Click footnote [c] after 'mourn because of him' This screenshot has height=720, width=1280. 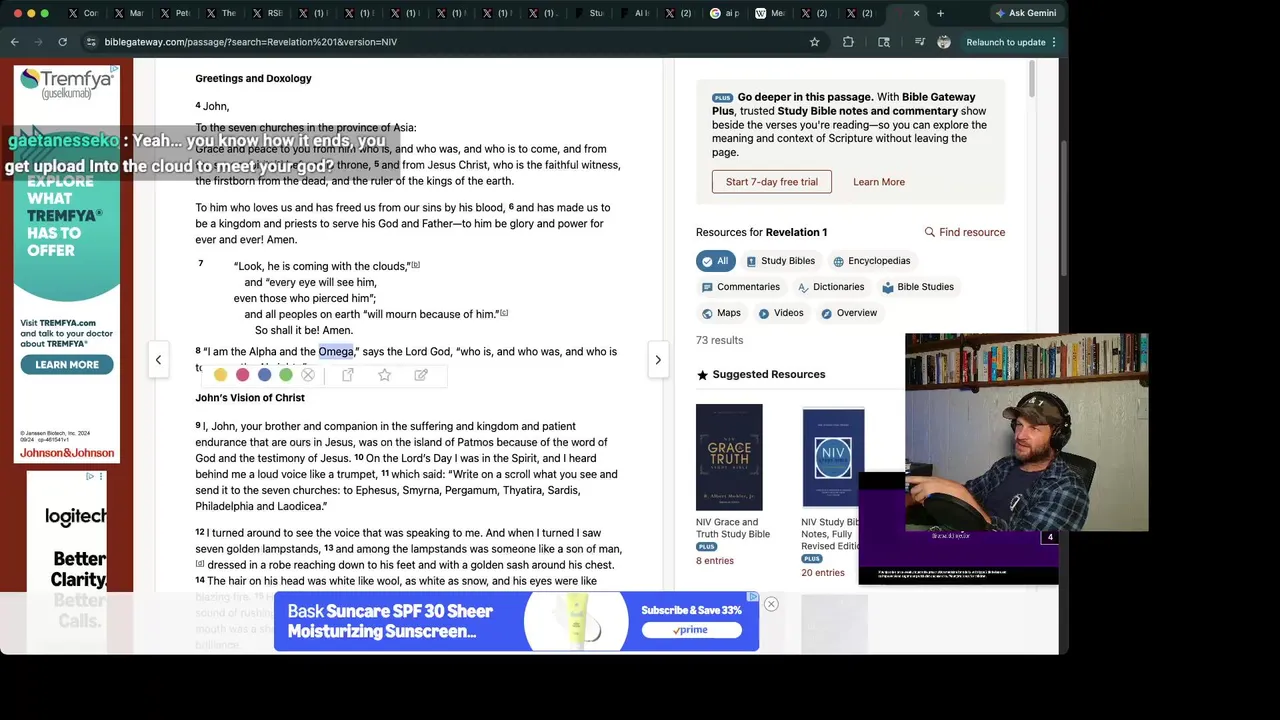click(504, 313)
